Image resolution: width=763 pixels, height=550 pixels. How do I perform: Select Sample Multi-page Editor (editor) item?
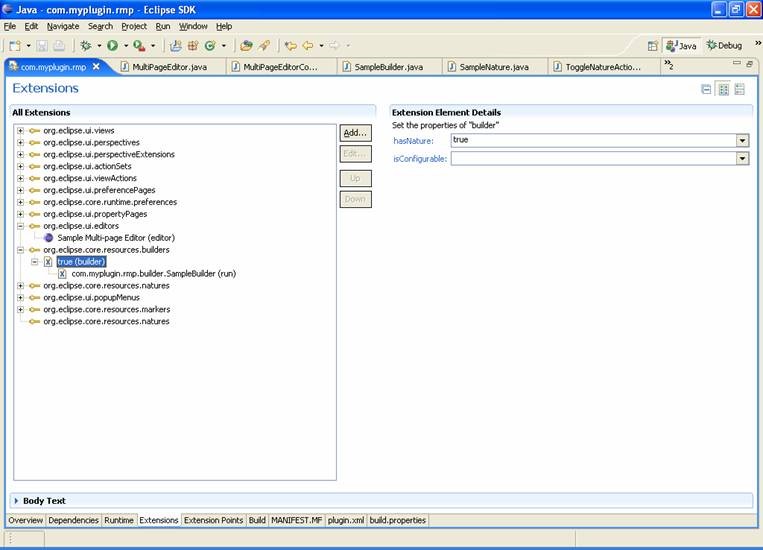point(116,238)
